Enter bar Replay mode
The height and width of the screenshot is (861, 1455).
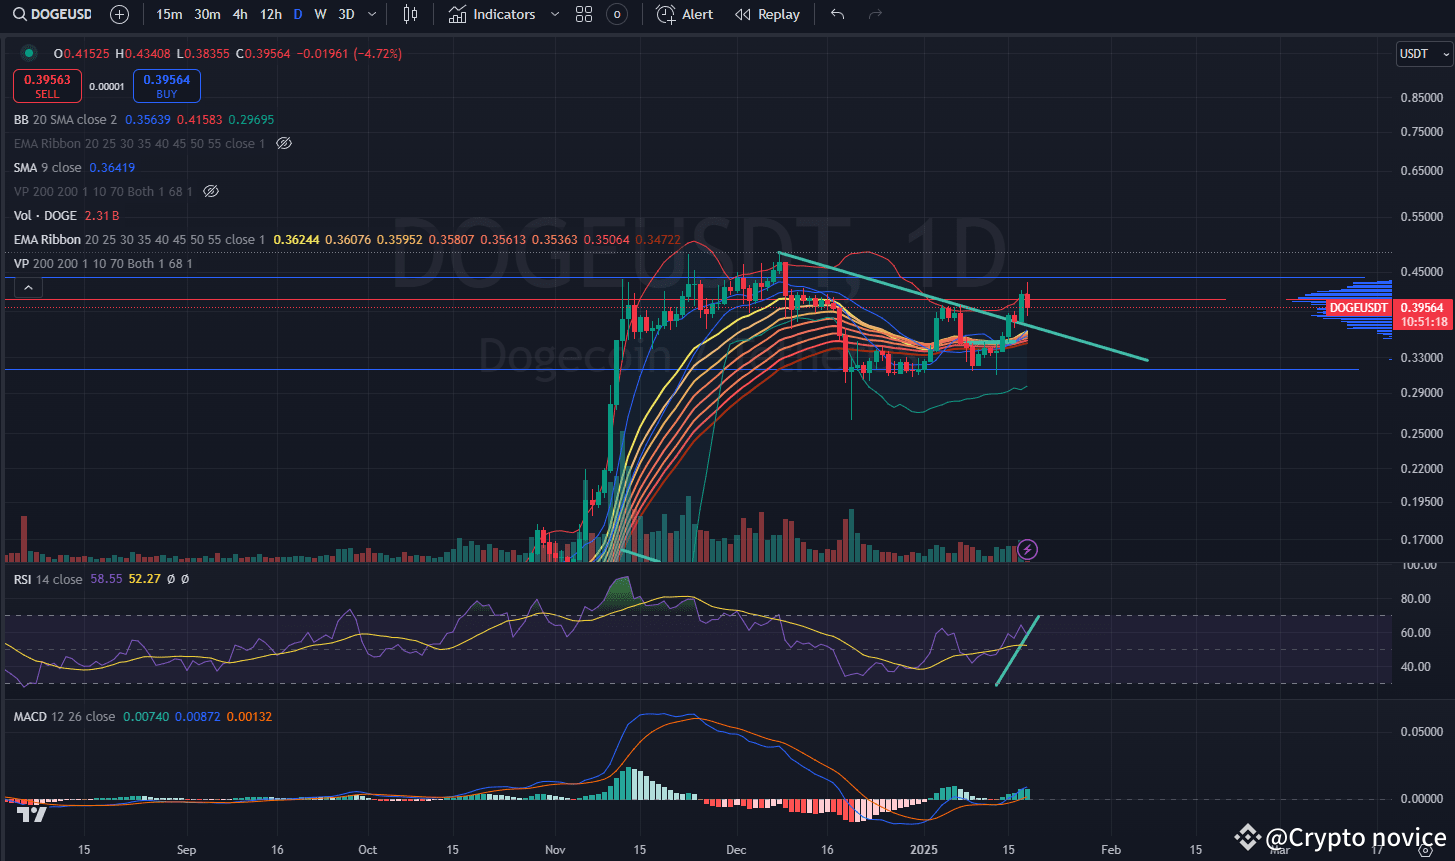(767, 14)
